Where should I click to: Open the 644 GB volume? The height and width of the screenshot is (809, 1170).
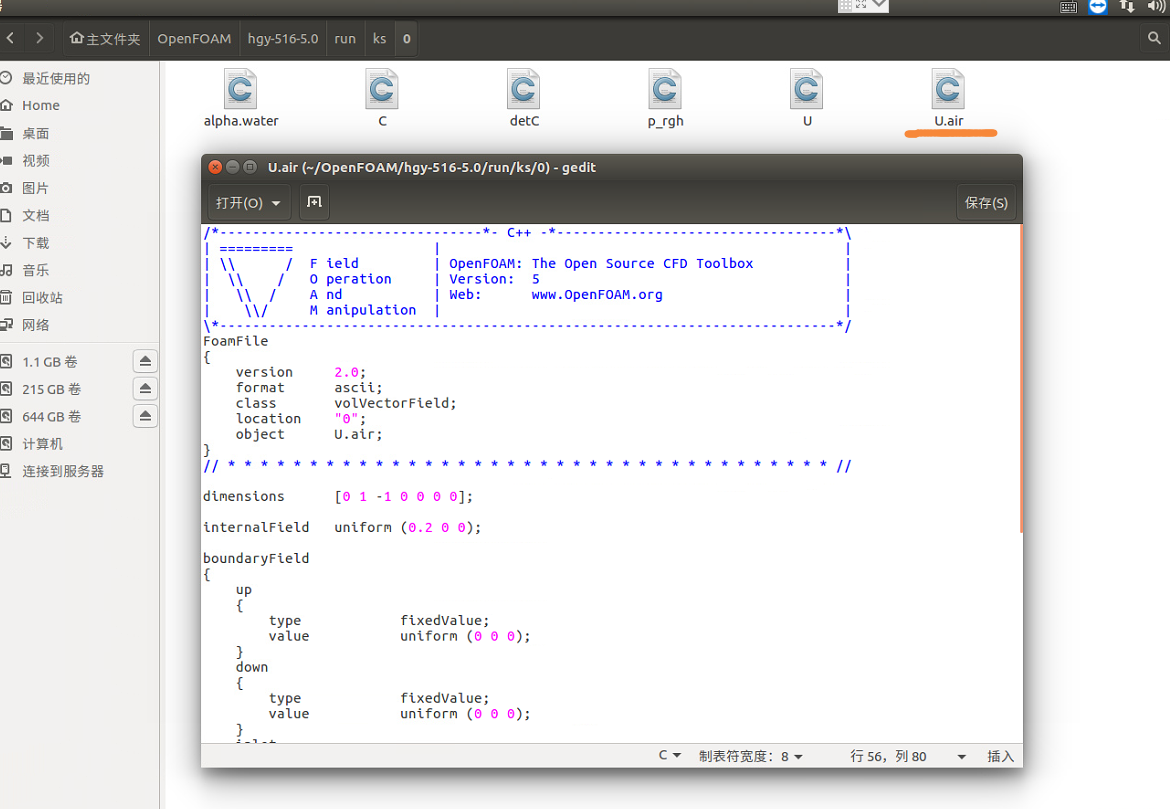[x=51, y=416]
